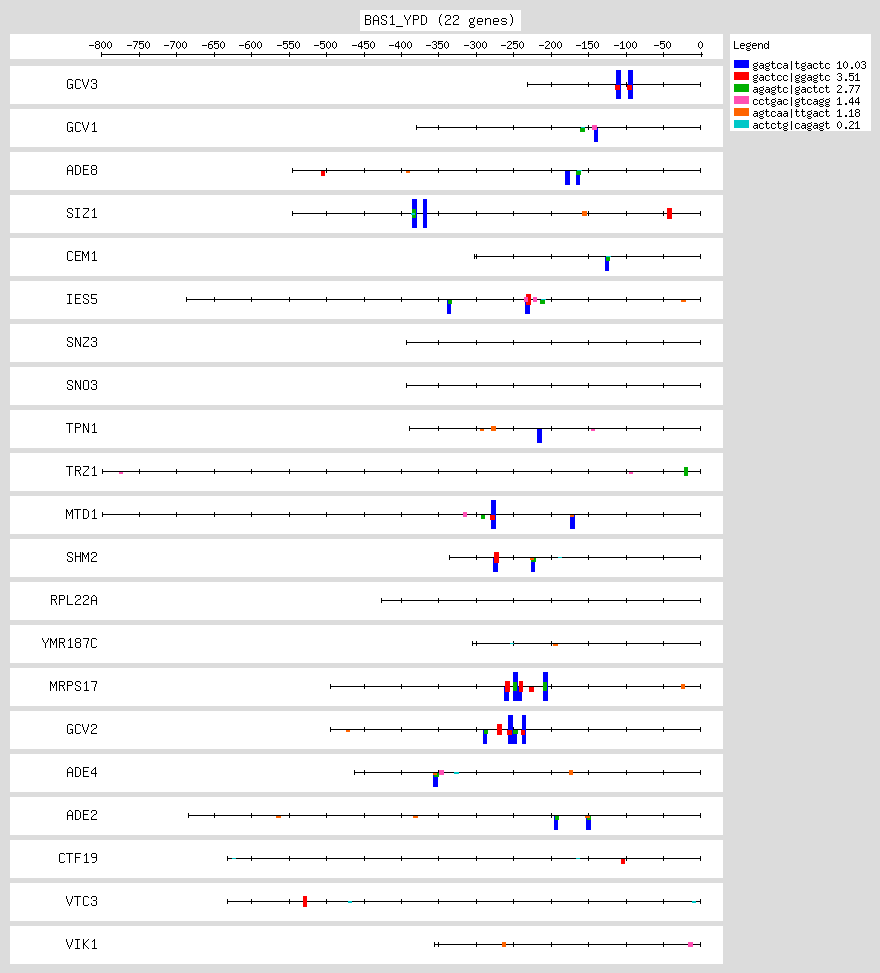880x973 pixels.
Task: Click the blue marker on the TPN1 track
Action: pyautogui.click(x=539, y=436)
